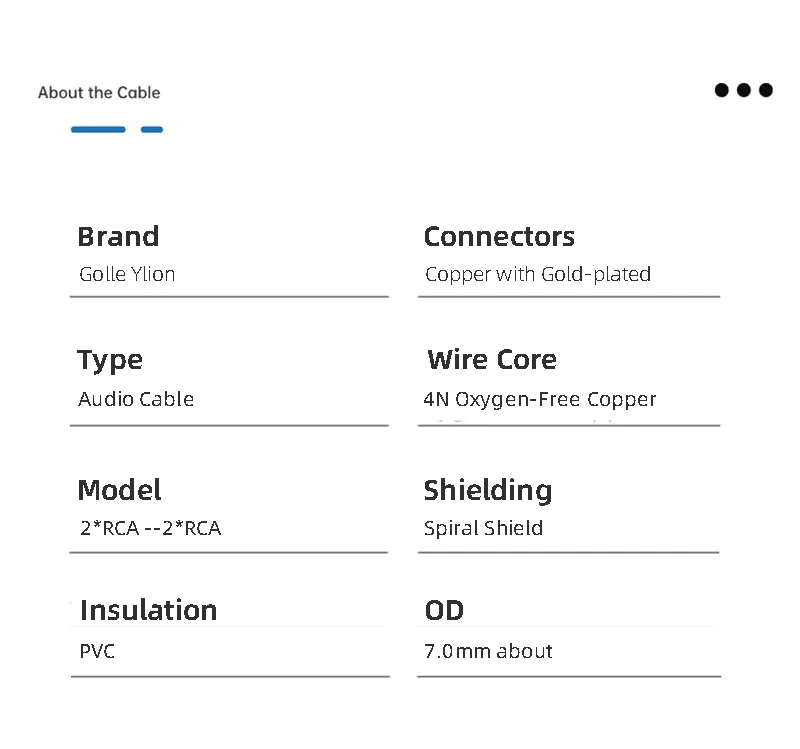800x749 pixels.
Task: Select the Type label
Action: click(110, 360)
